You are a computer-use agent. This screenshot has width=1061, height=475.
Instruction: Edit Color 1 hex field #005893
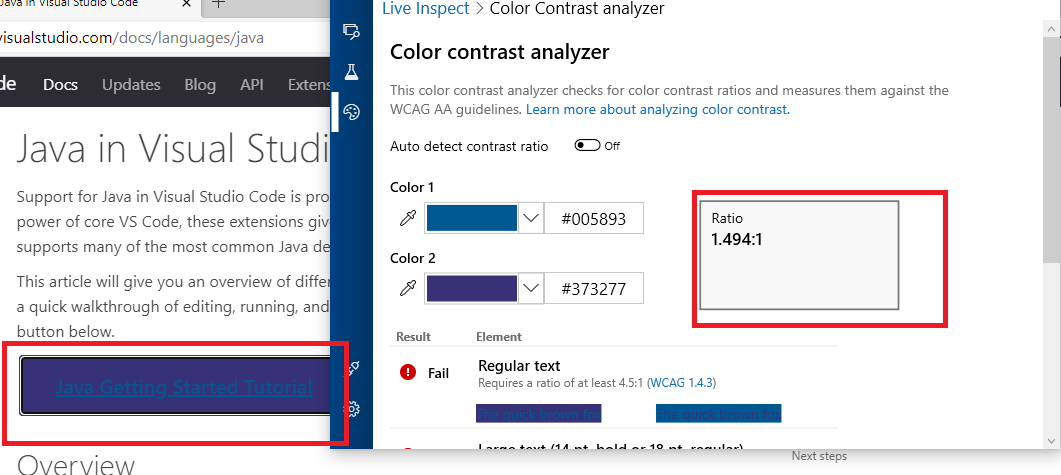pos(593,219)
